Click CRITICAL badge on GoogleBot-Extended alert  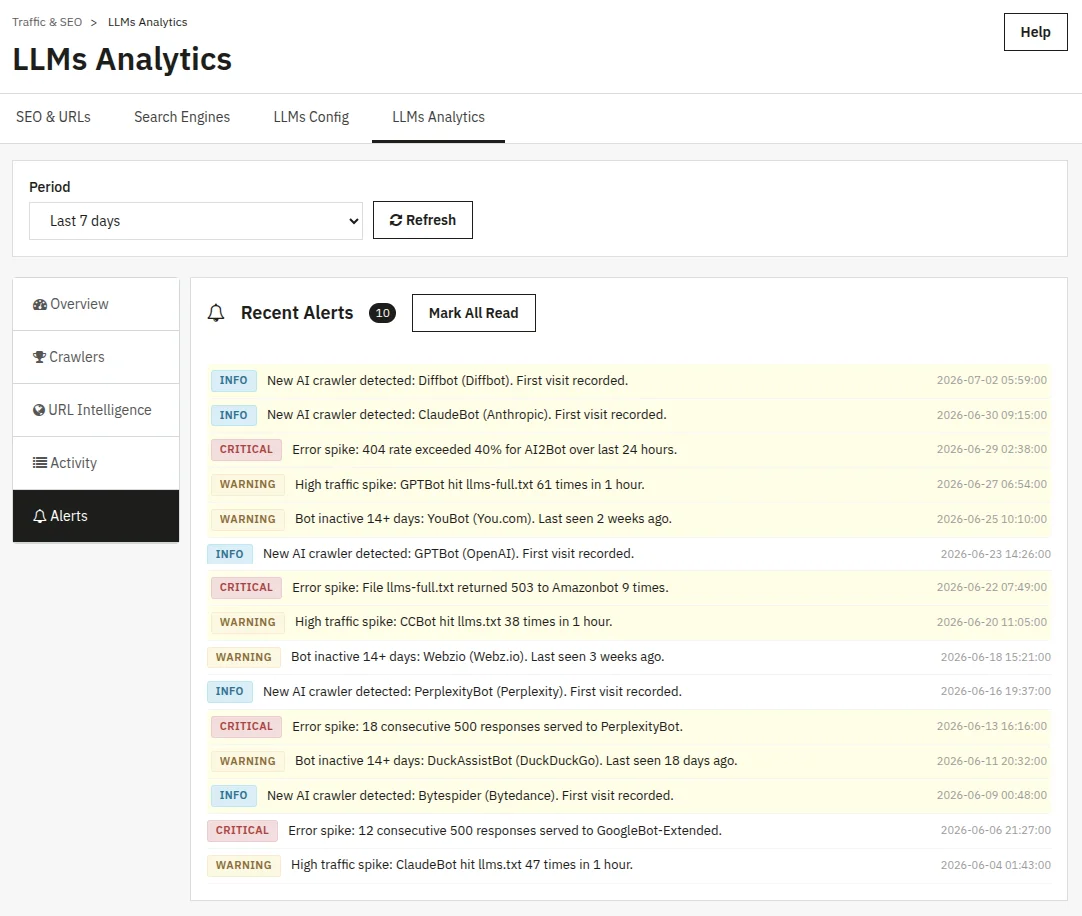click(242, 830)
